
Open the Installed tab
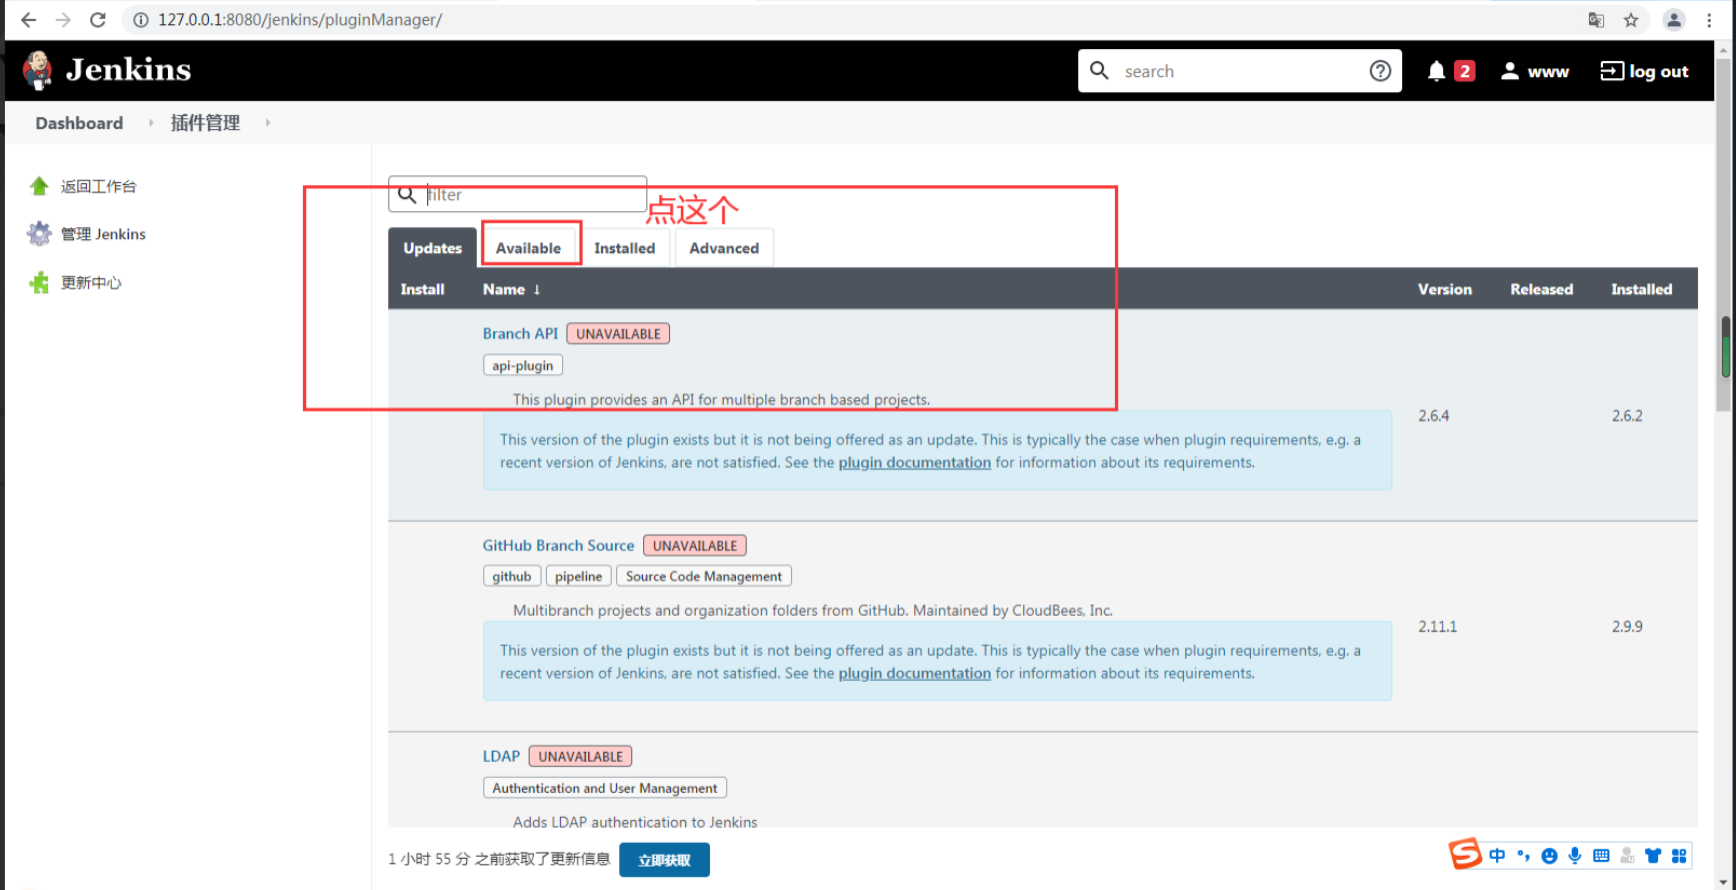625,248
